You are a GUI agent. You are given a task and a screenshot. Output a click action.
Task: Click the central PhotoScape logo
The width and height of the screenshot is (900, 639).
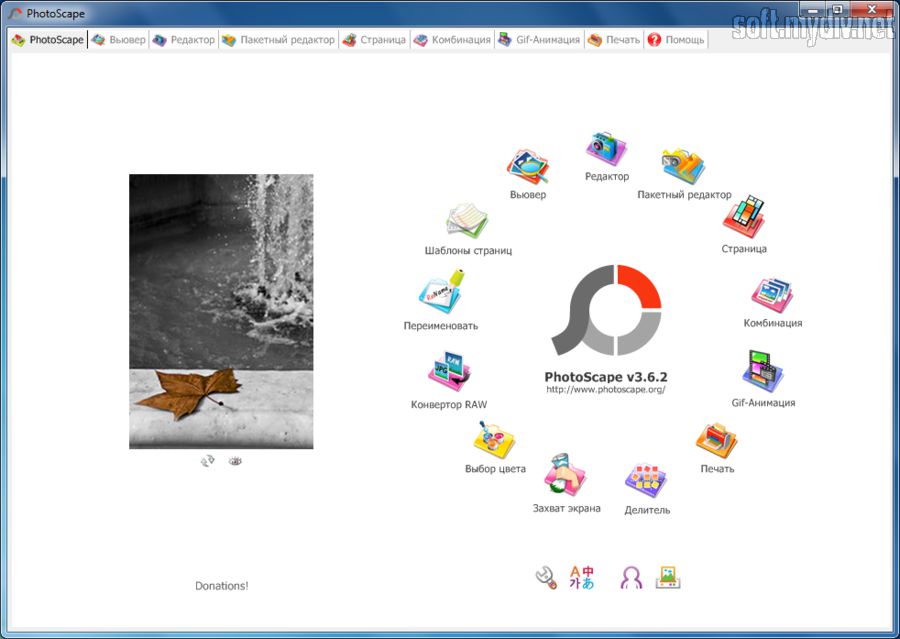tap(606, 310)
